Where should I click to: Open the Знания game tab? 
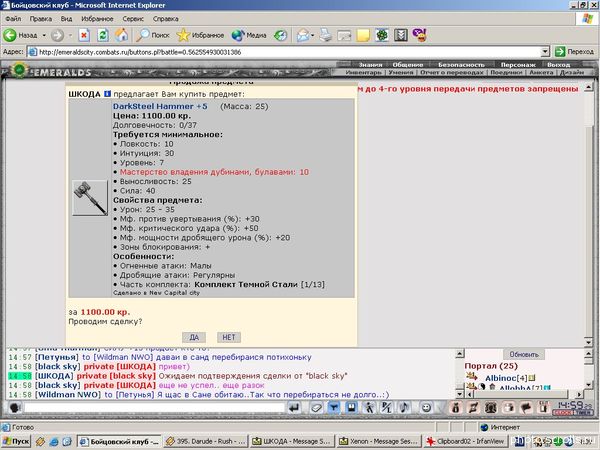370,65
